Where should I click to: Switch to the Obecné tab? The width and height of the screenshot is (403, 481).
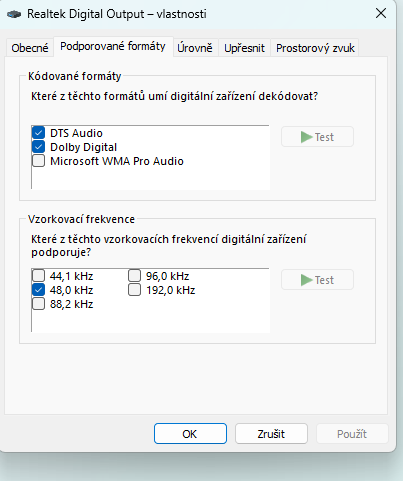(30, 48)
